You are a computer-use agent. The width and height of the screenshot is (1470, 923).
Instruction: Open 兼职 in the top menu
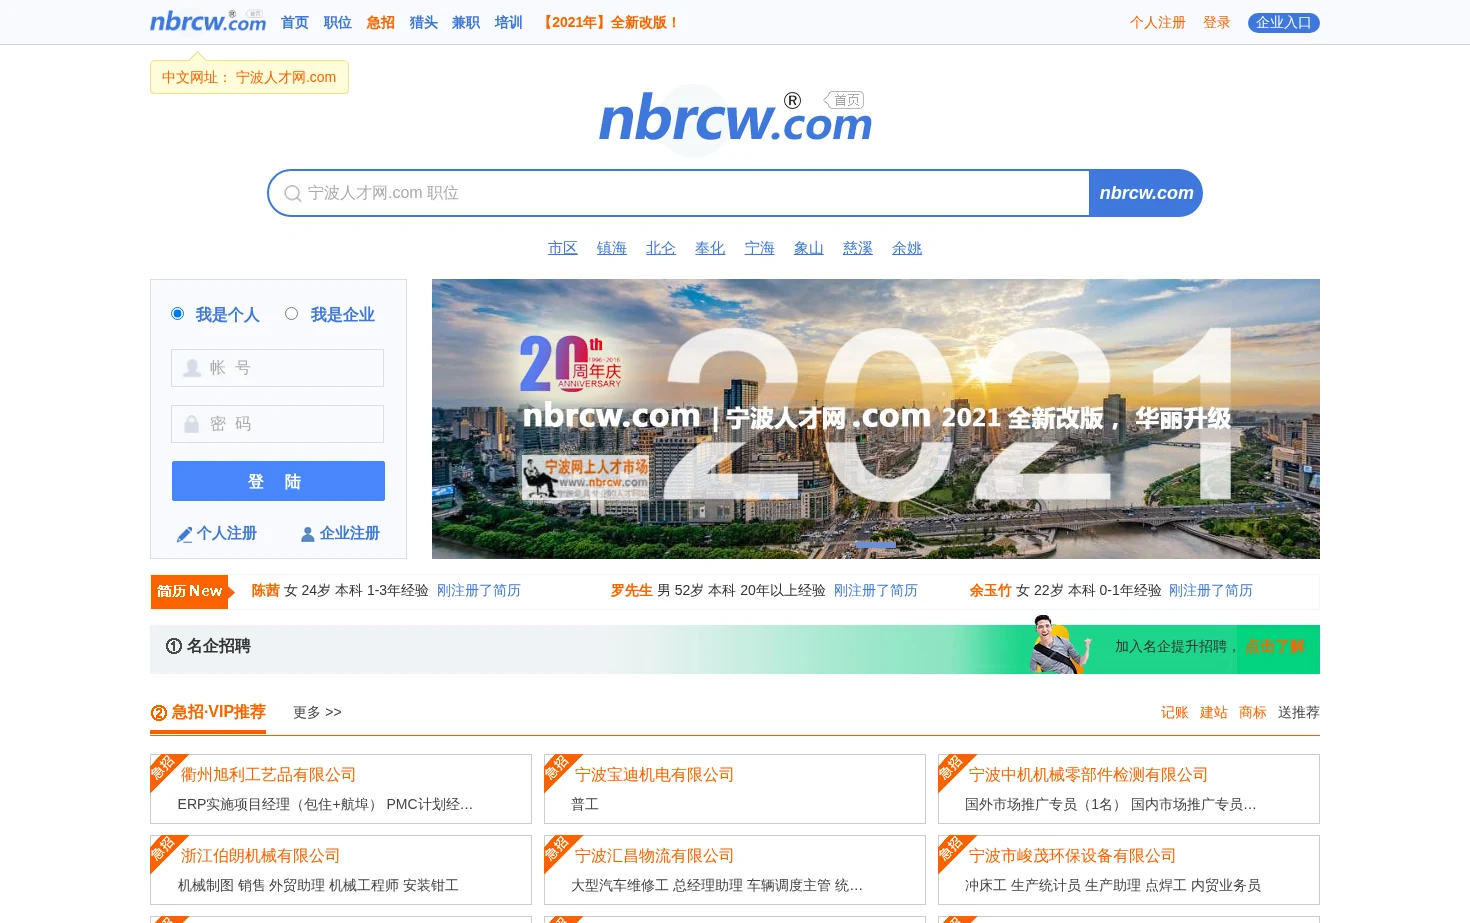click(466, 22)
